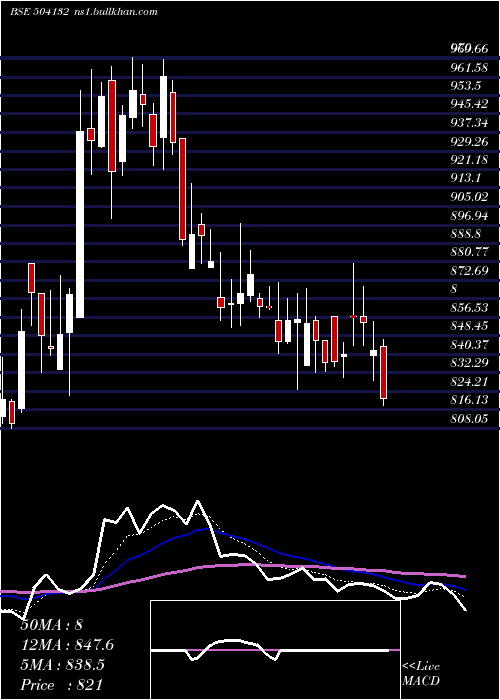500x700 pixels.
Task: Click the last red candlestick on the chart
Action: 383,372
